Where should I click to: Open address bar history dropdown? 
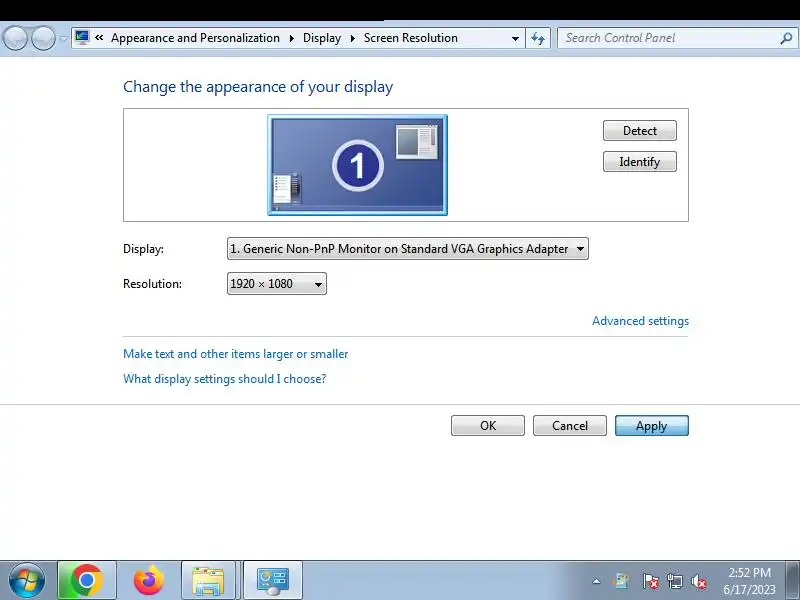515,38
